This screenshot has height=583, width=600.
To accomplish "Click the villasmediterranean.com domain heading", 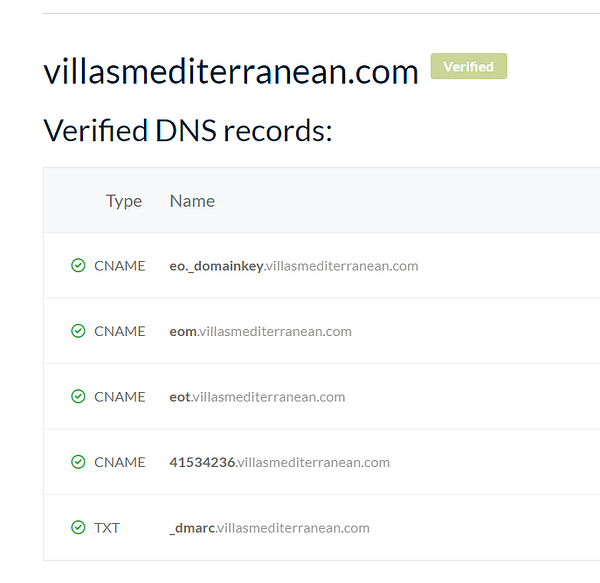I will [x=231, y=72].
